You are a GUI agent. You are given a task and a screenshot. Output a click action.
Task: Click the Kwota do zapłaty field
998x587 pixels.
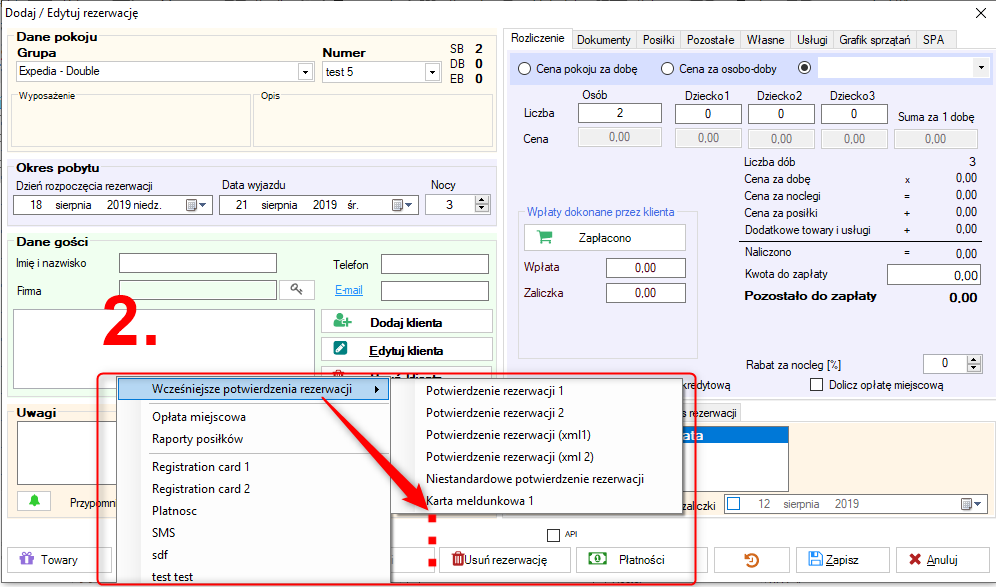(x=933, y=275)
